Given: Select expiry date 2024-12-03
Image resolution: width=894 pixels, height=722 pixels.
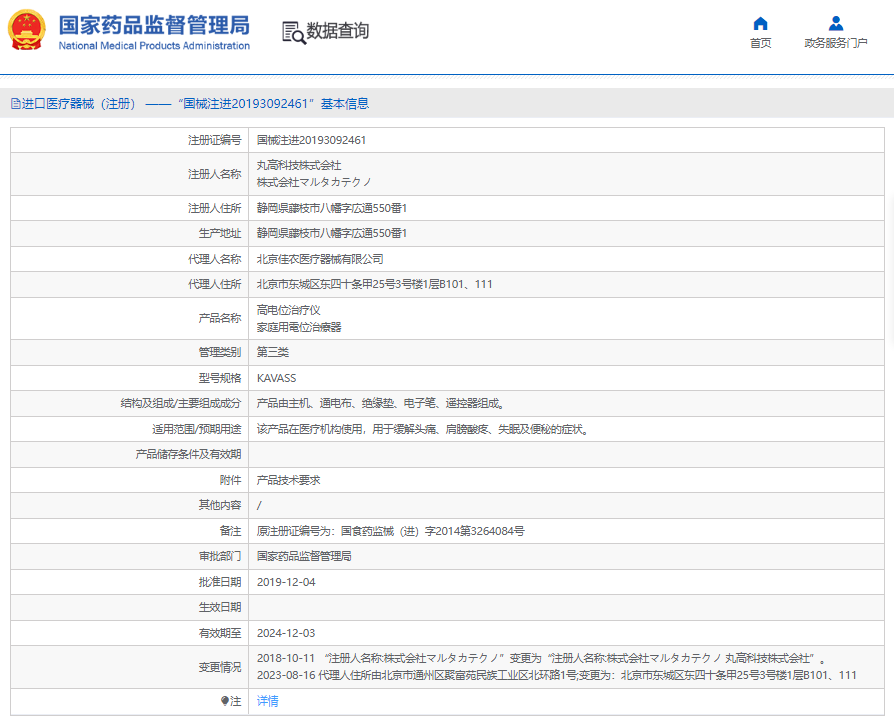Looking at the screenshot, I should click(286, 633).
